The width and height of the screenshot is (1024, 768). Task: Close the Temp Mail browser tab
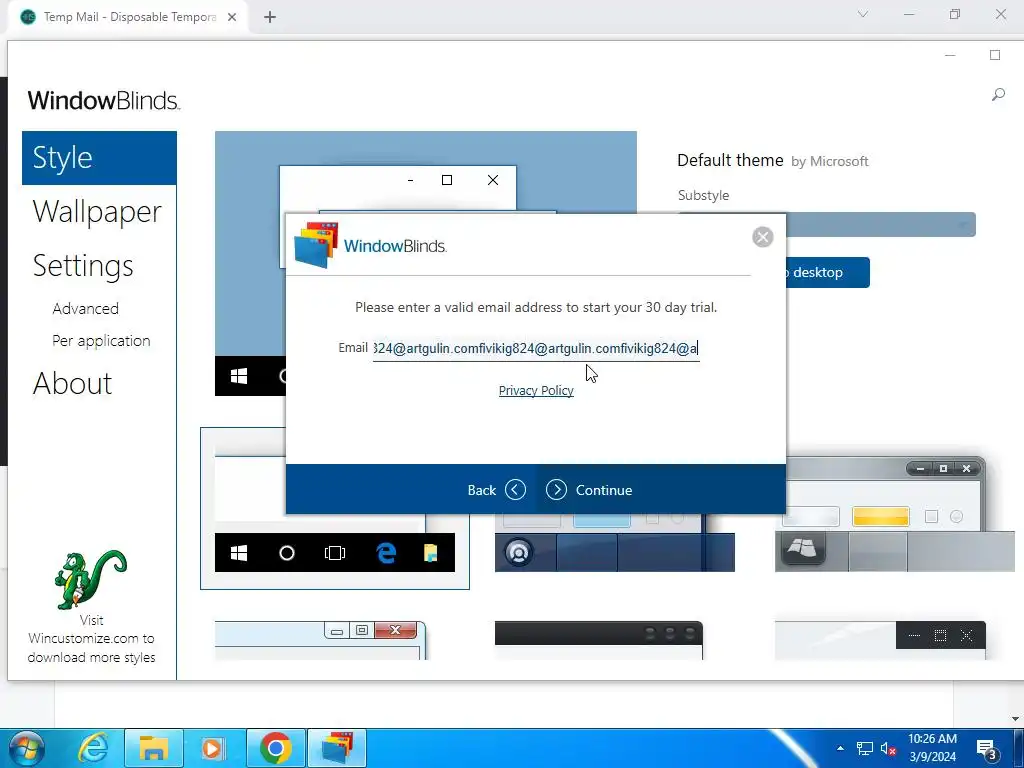pyautogui.click(x=232, y=17)
